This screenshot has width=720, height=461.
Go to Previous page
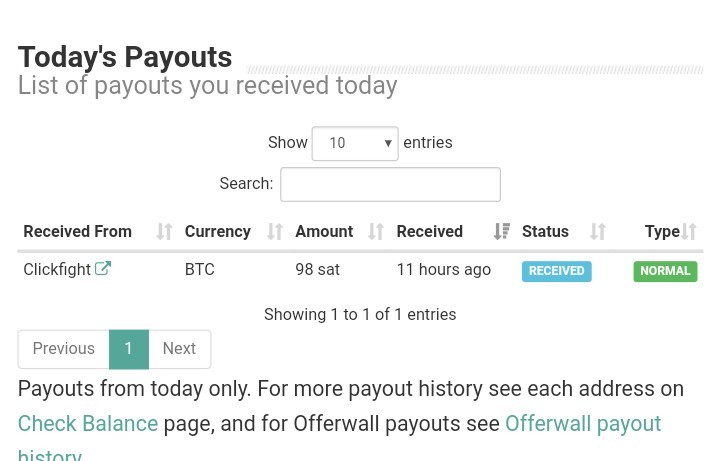(x=63, y=349)
